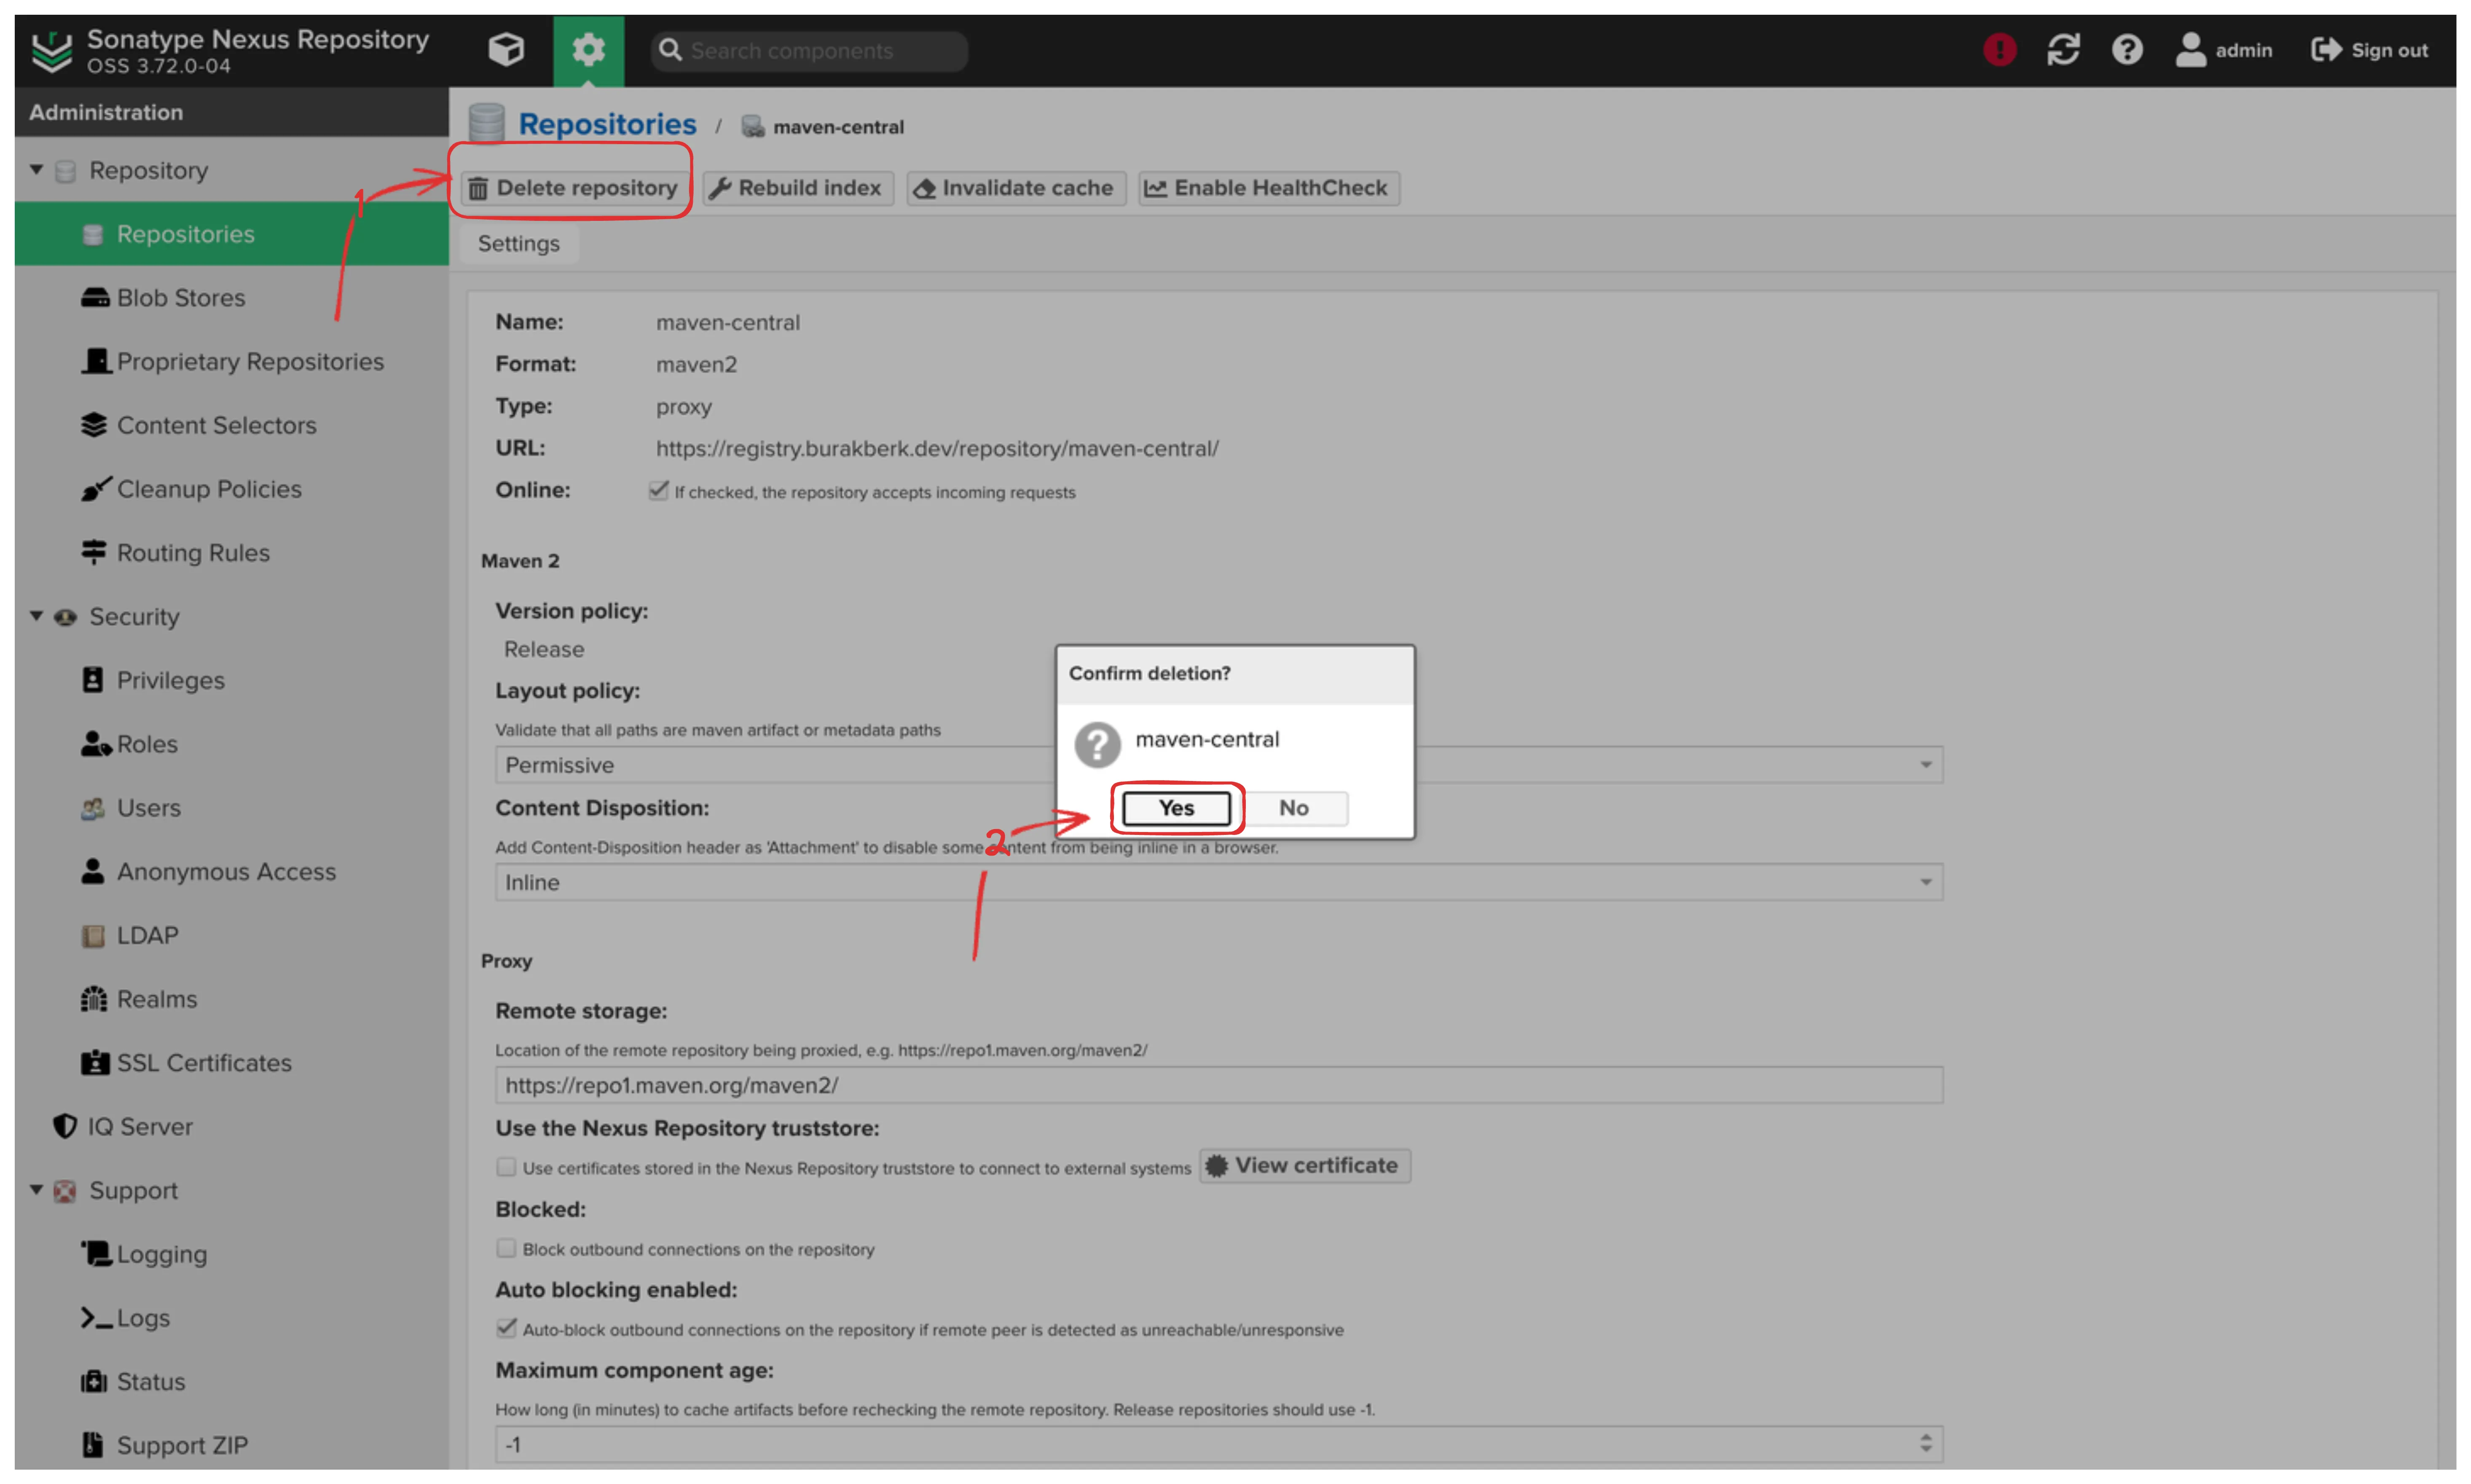This screenshot has height=1484, width=2471.
Task: Collapse the Repository tree section
Action: pos(37,170)
